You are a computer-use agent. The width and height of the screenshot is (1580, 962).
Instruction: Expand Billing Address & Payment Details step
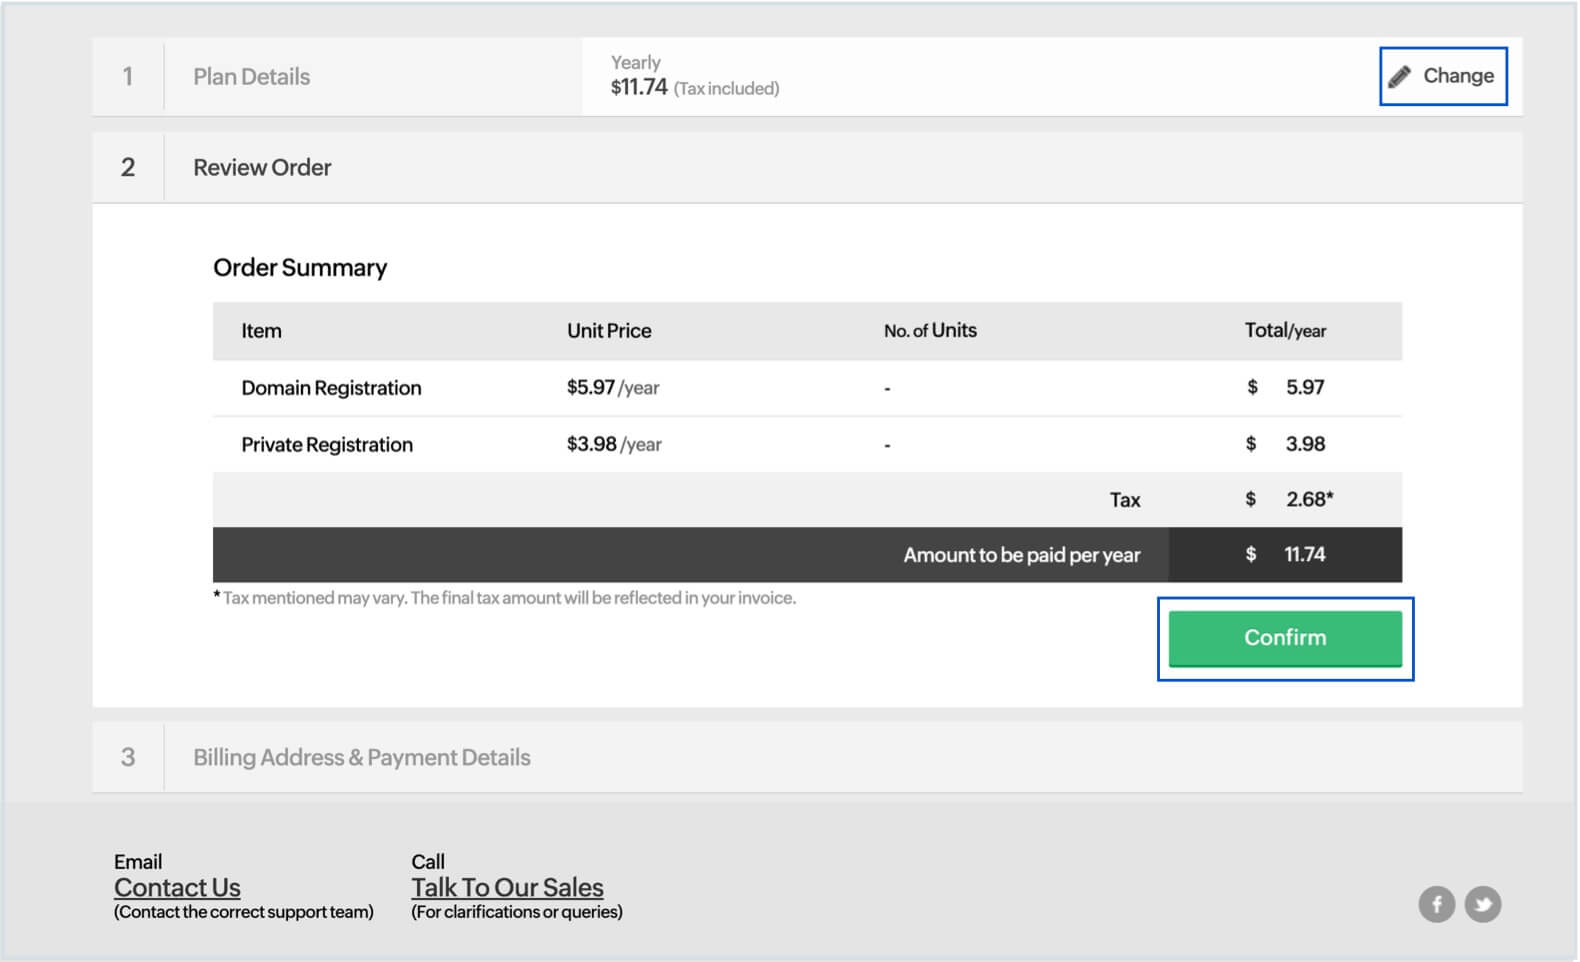point(361,758)
